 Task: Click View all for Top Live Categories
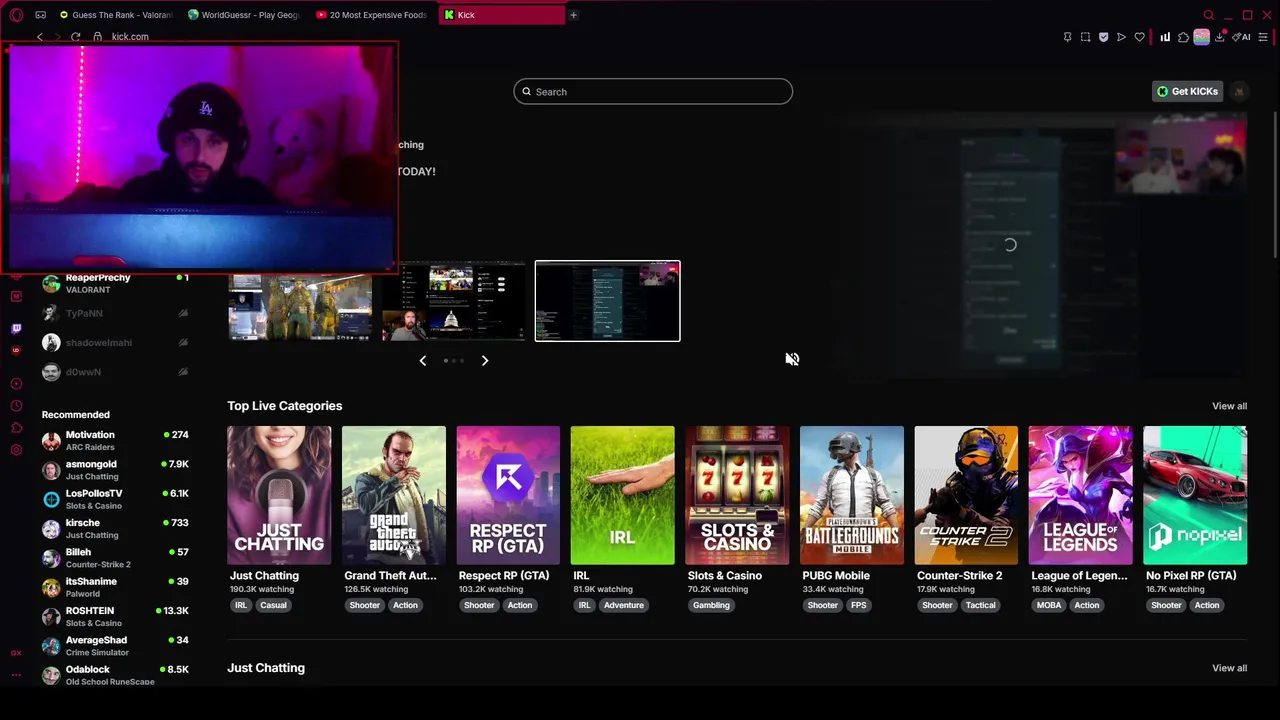point(1229,406)
